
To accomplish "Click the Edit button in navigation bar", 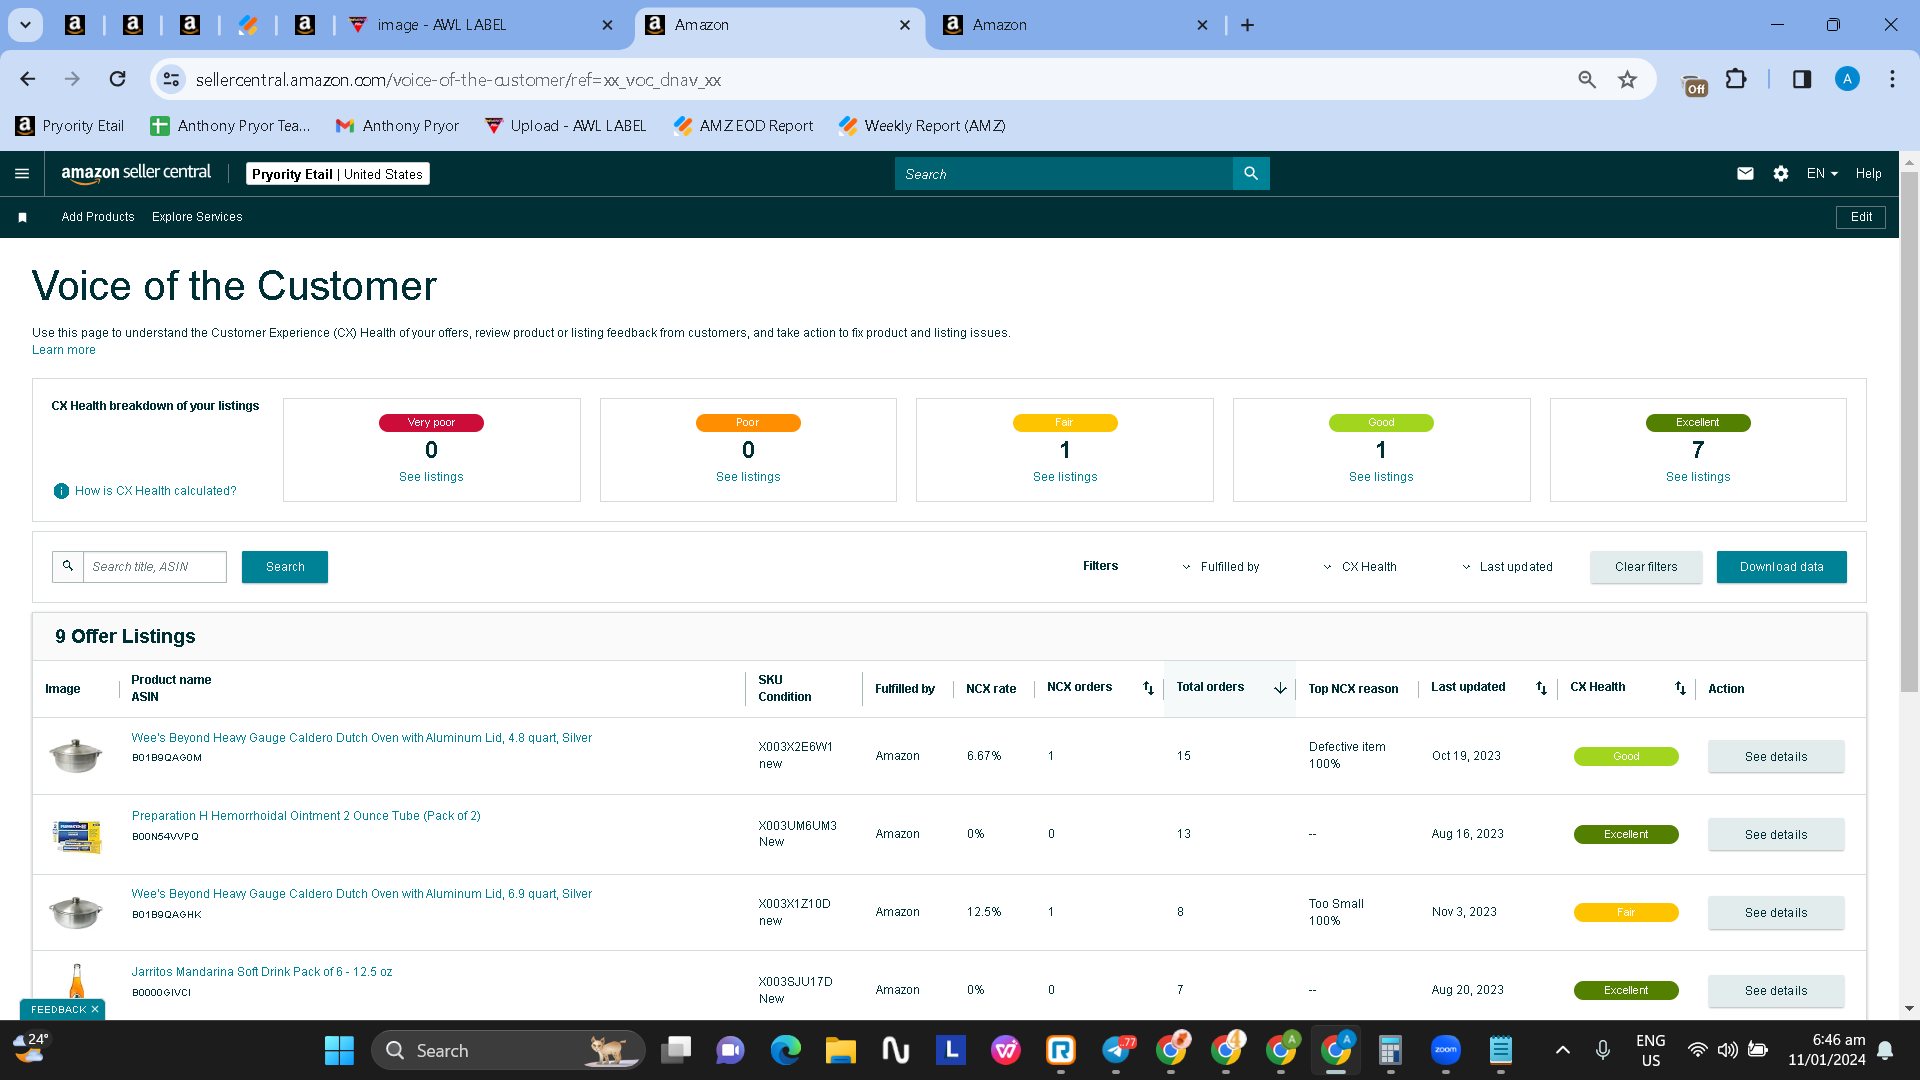I will coord(1861,217).
